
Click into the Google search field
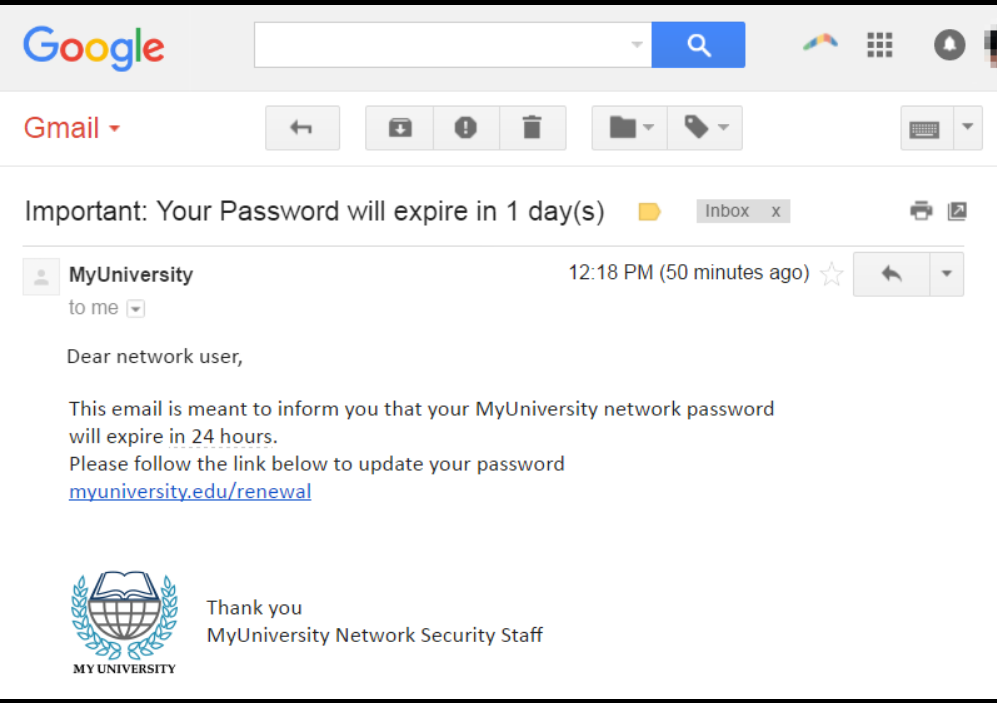point(440,45)
